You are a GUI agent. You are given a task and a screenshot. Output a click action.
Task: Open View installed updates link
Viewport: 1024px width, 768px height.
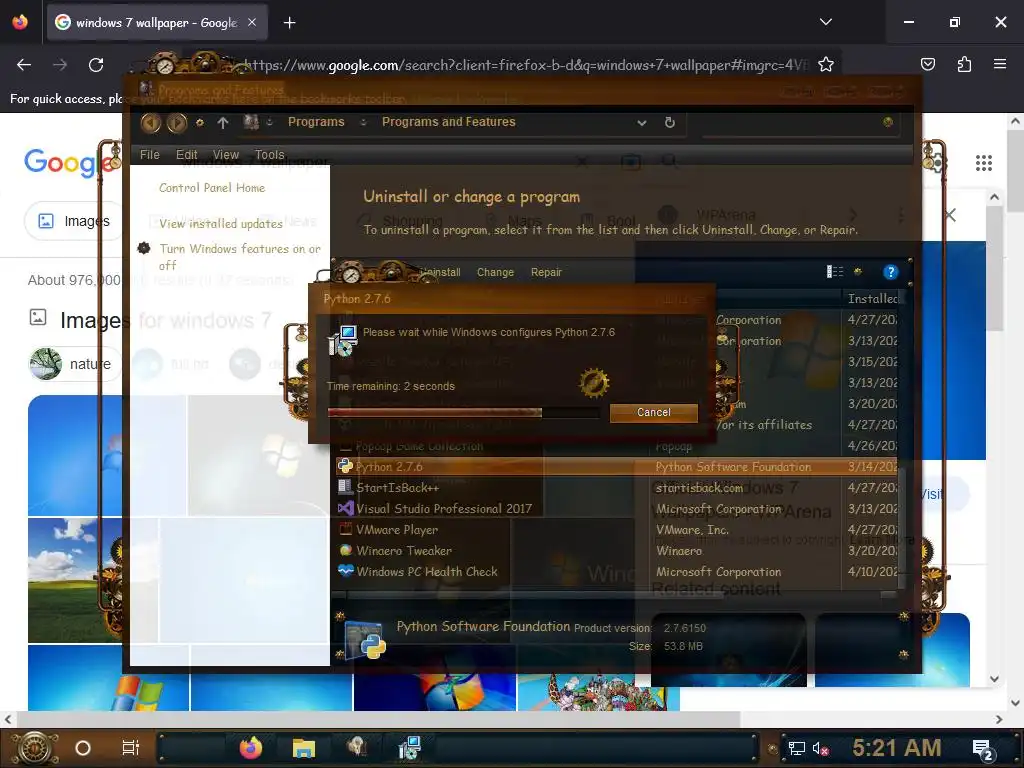tap(221, 223)
